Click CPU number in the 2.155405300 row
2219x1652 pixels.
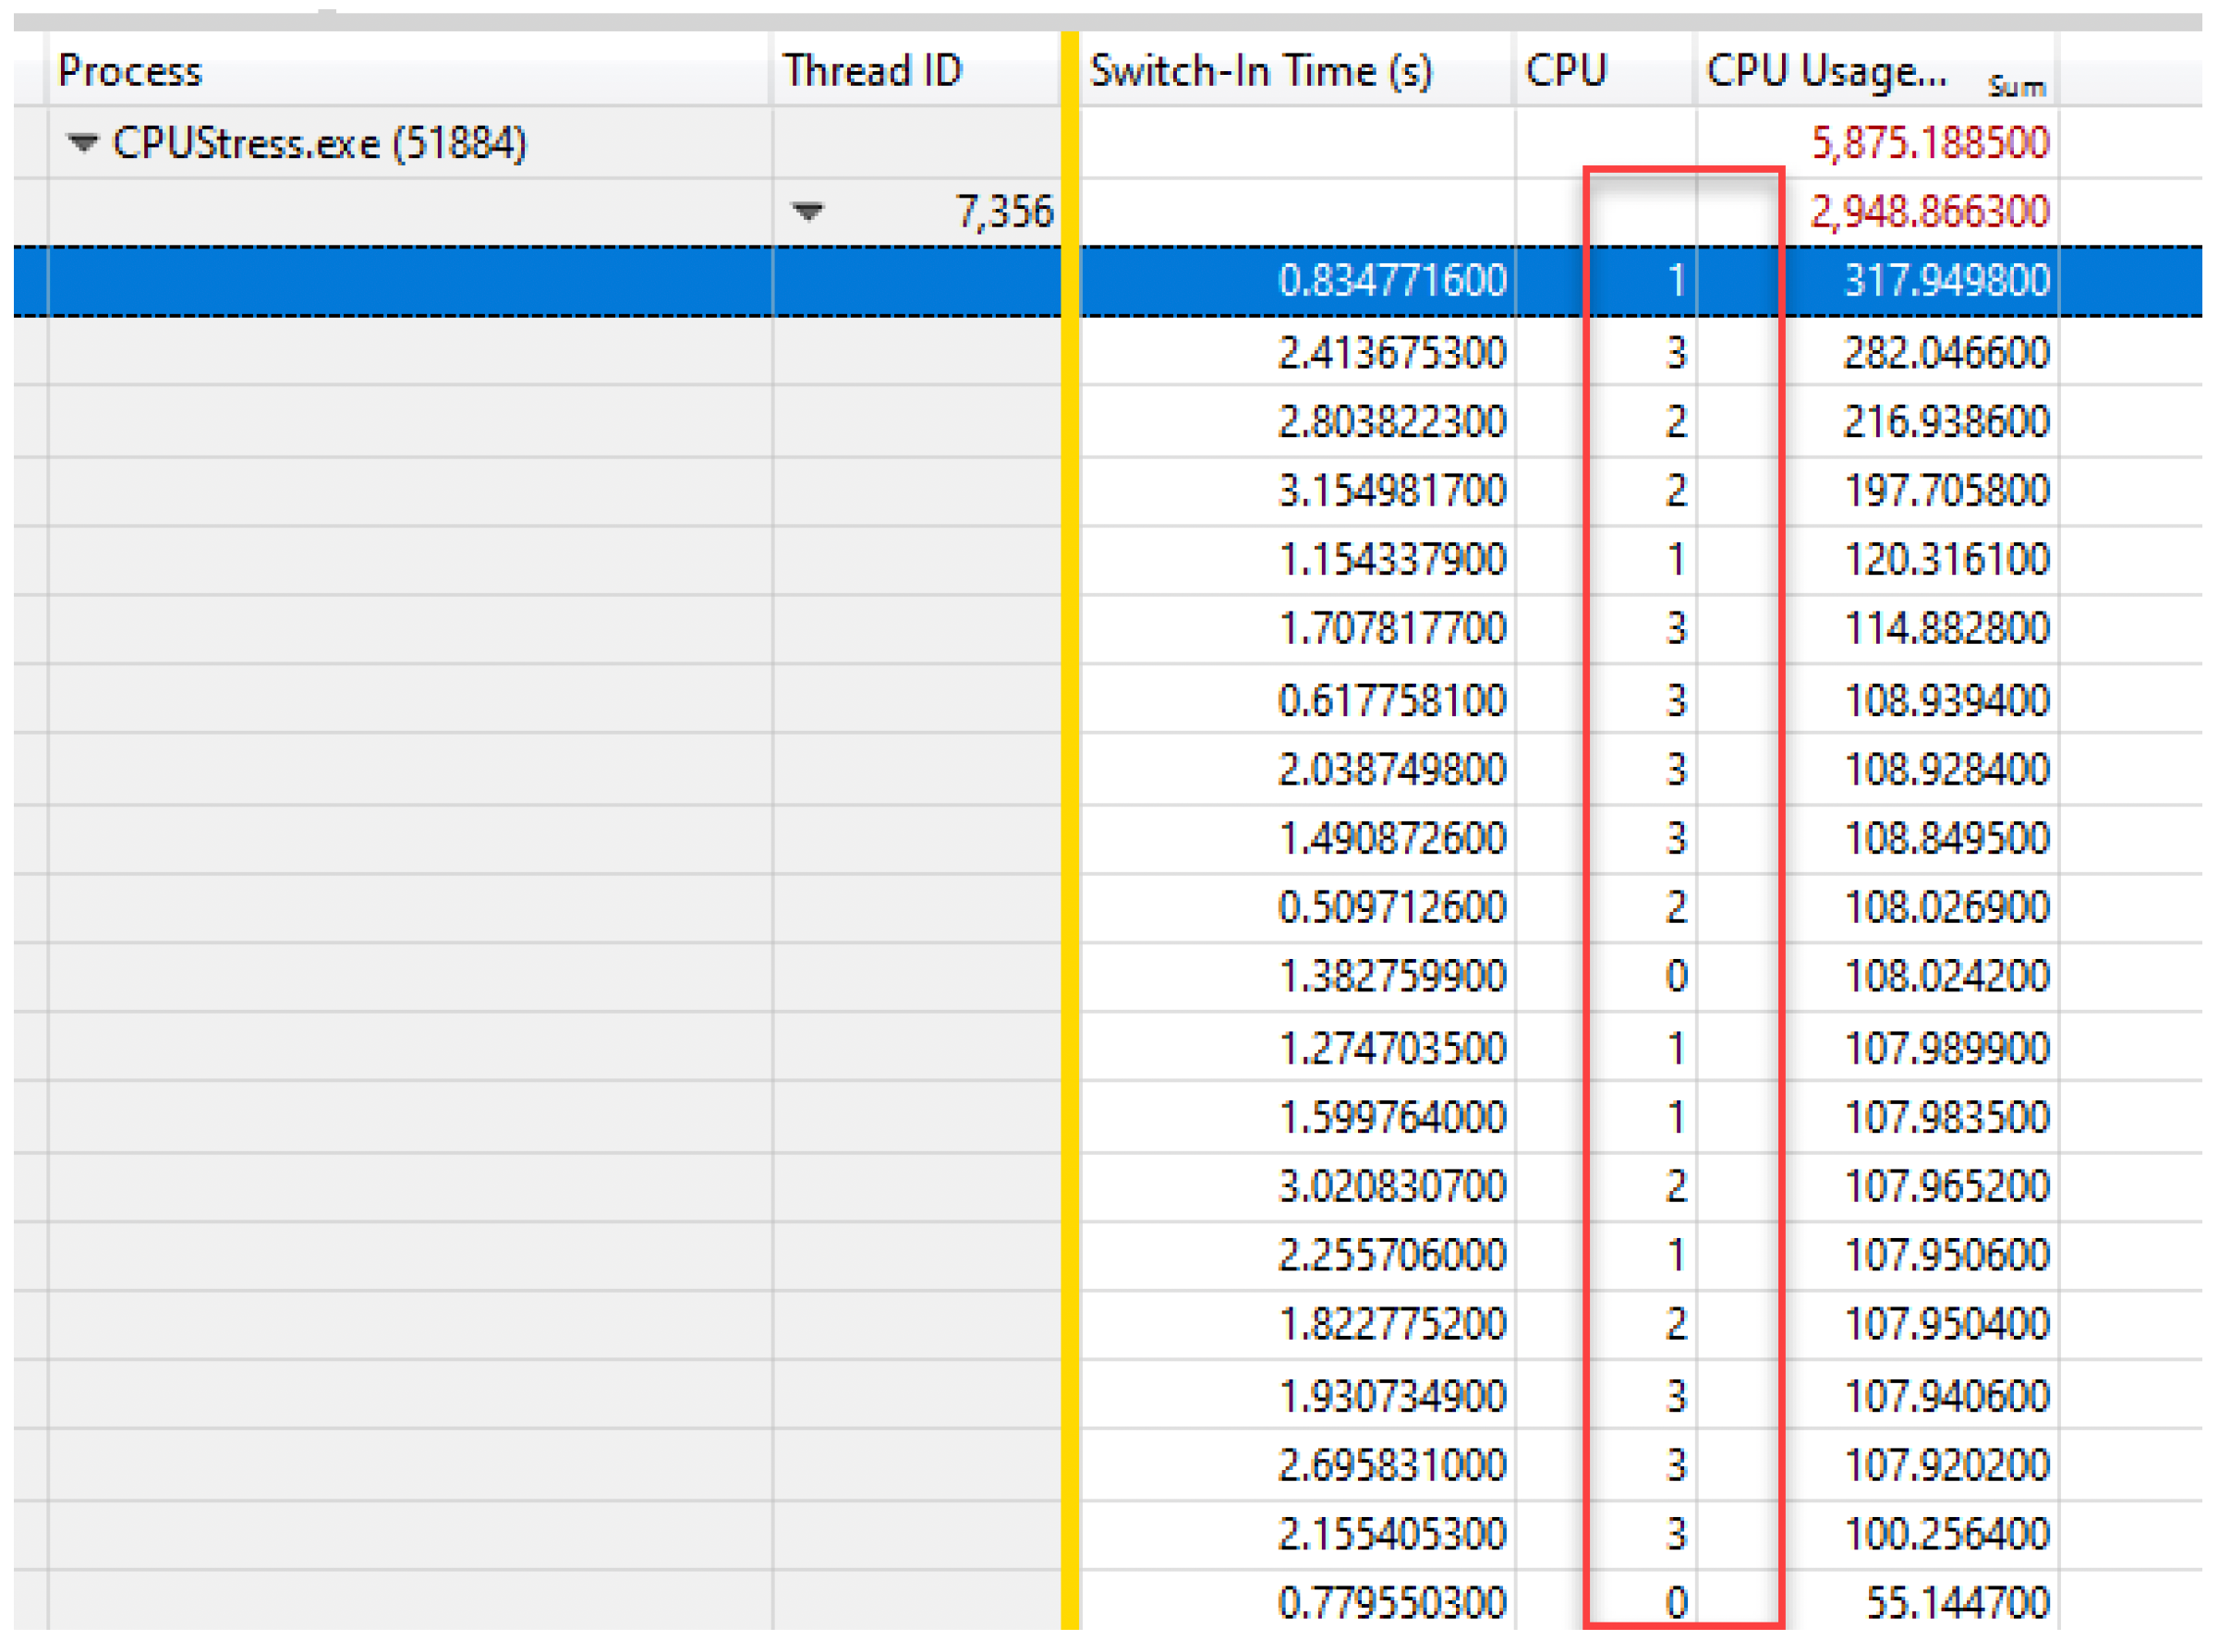1677,1534
